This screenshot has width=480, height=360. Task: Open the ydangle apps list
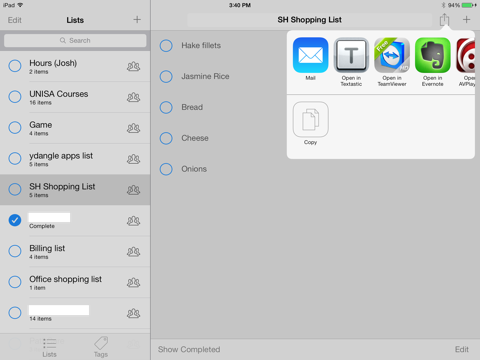[x=75, y=159]
